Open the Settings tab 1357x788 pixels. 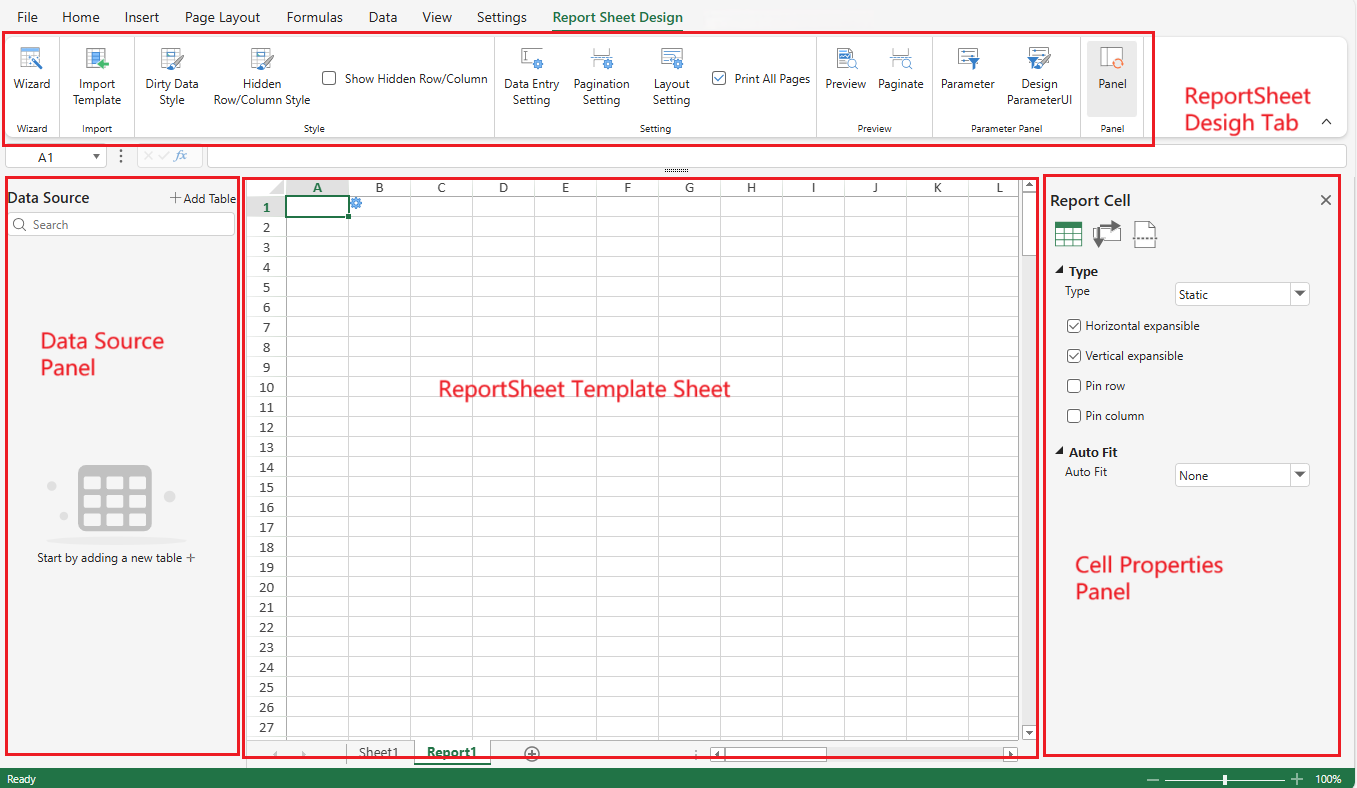click(502, 17)
